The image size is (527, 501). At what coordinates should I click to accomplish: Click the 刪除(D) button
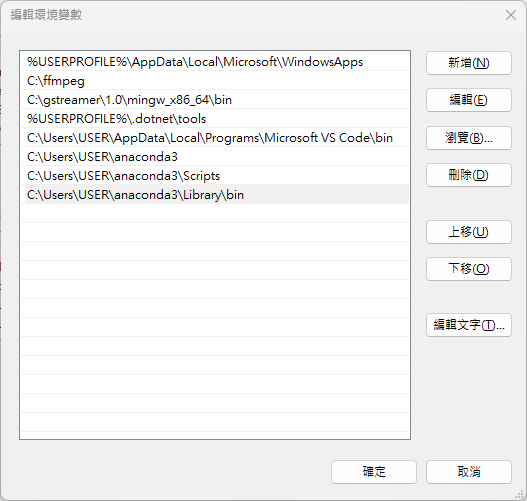469,175
